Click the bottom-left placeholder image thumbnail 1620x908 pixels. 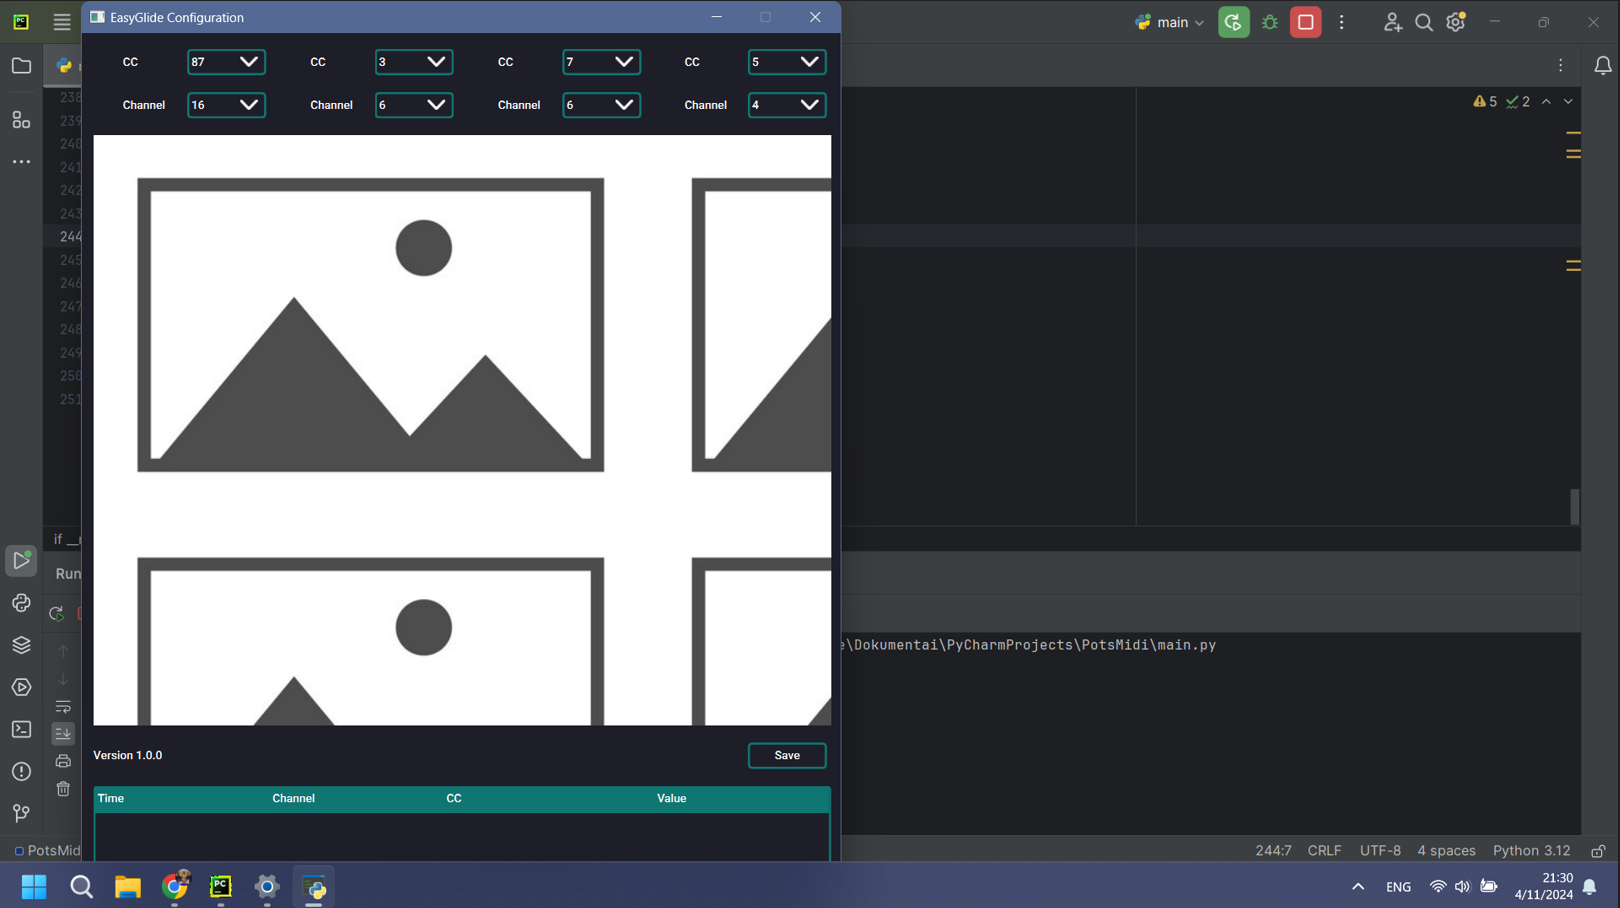pos(370,641)
